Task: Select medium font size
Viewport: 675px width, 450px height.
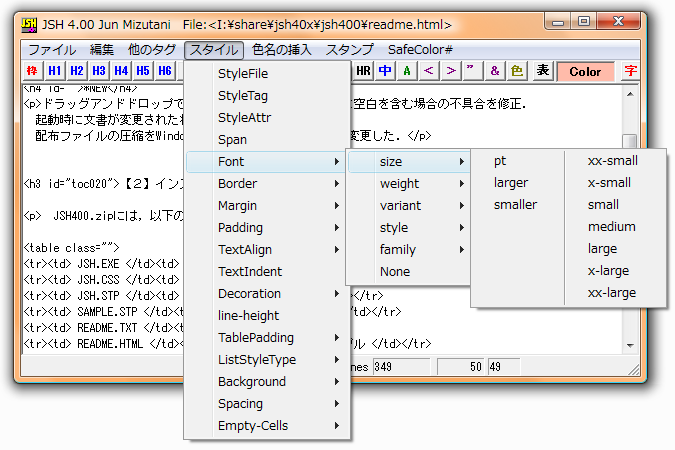Action: 615,227
